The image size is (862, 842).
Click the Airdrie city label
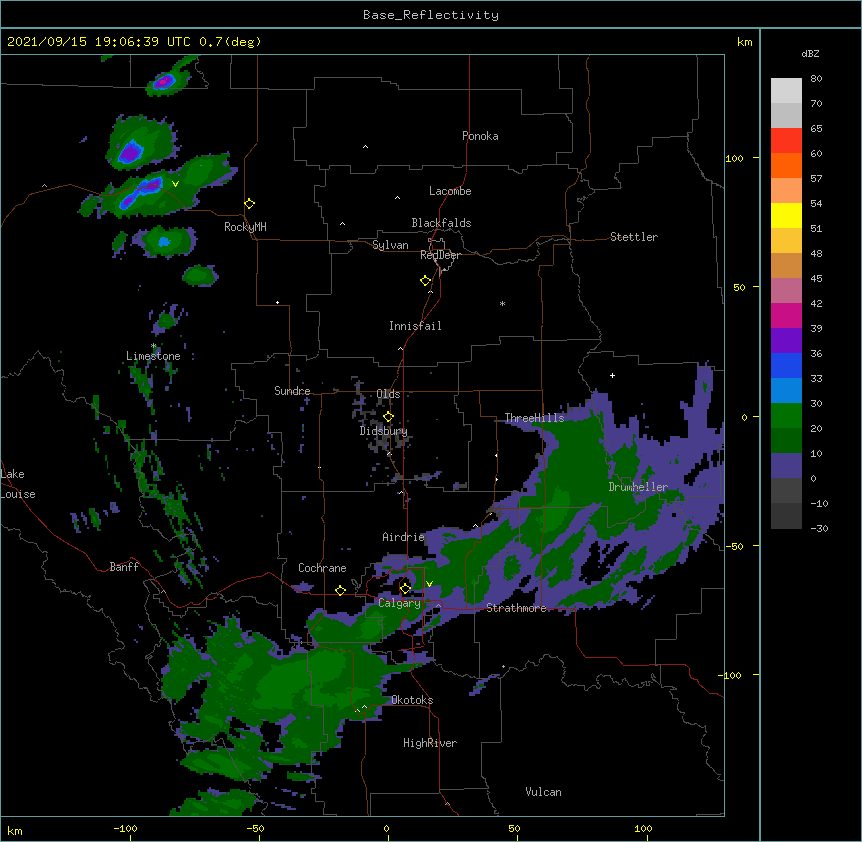pyautogui.click(x=403, y=537)
